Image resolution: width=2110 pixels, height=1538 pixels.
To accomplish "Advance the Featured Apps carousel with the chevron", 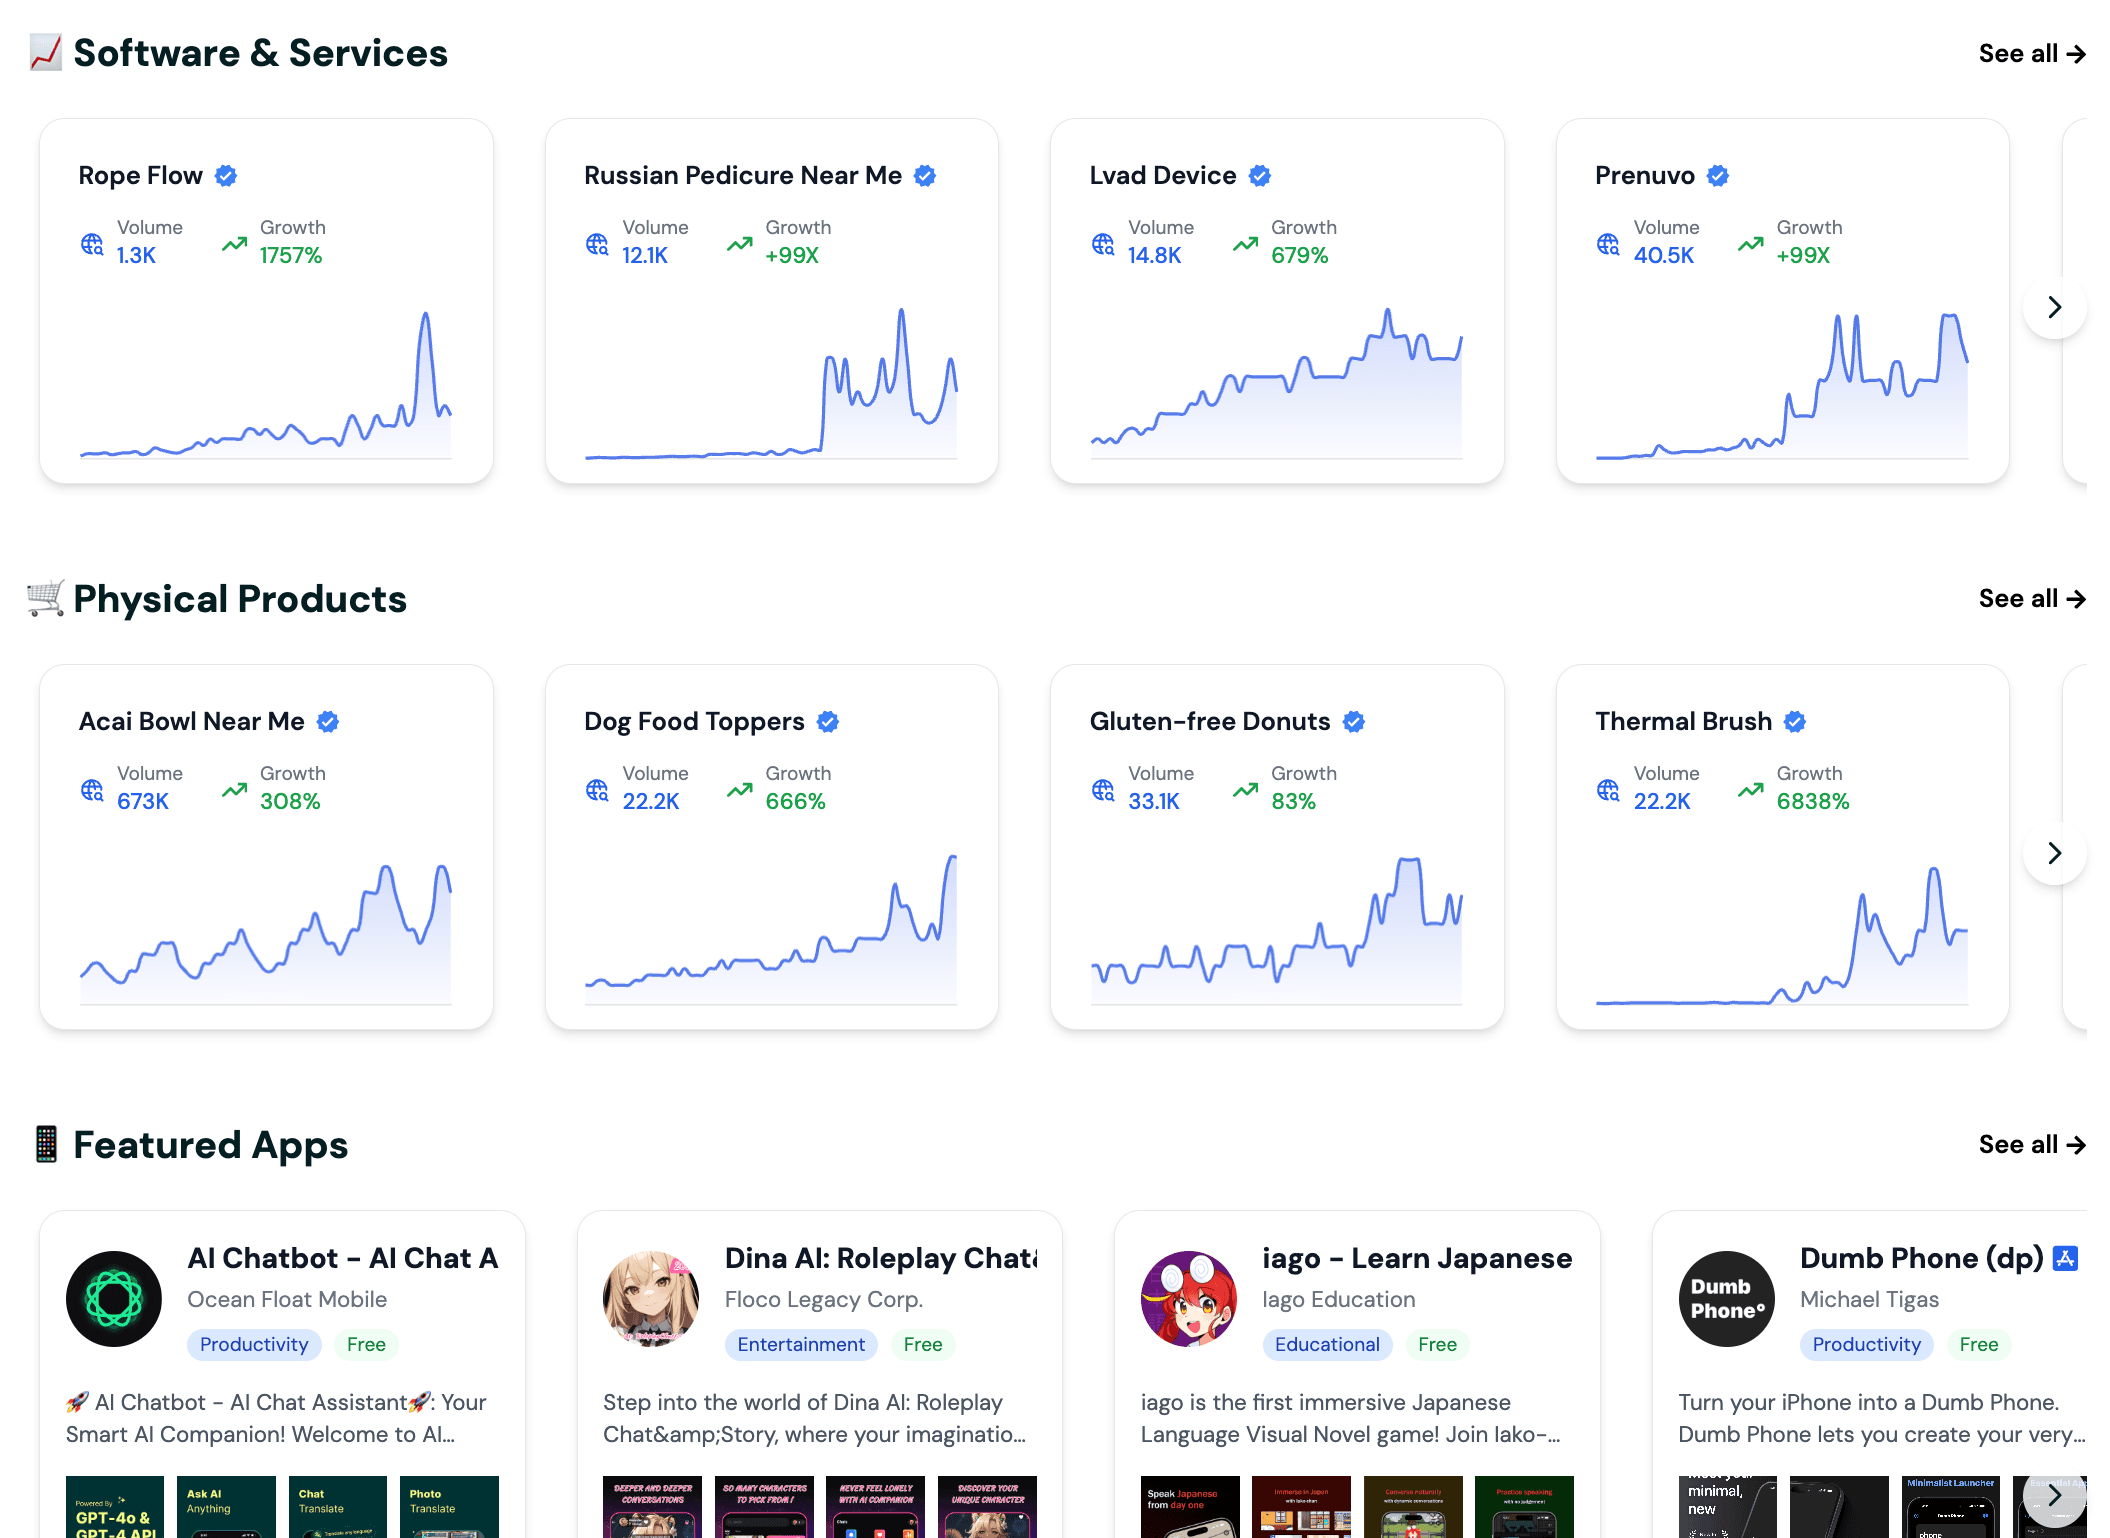I will (2054, 1494).
